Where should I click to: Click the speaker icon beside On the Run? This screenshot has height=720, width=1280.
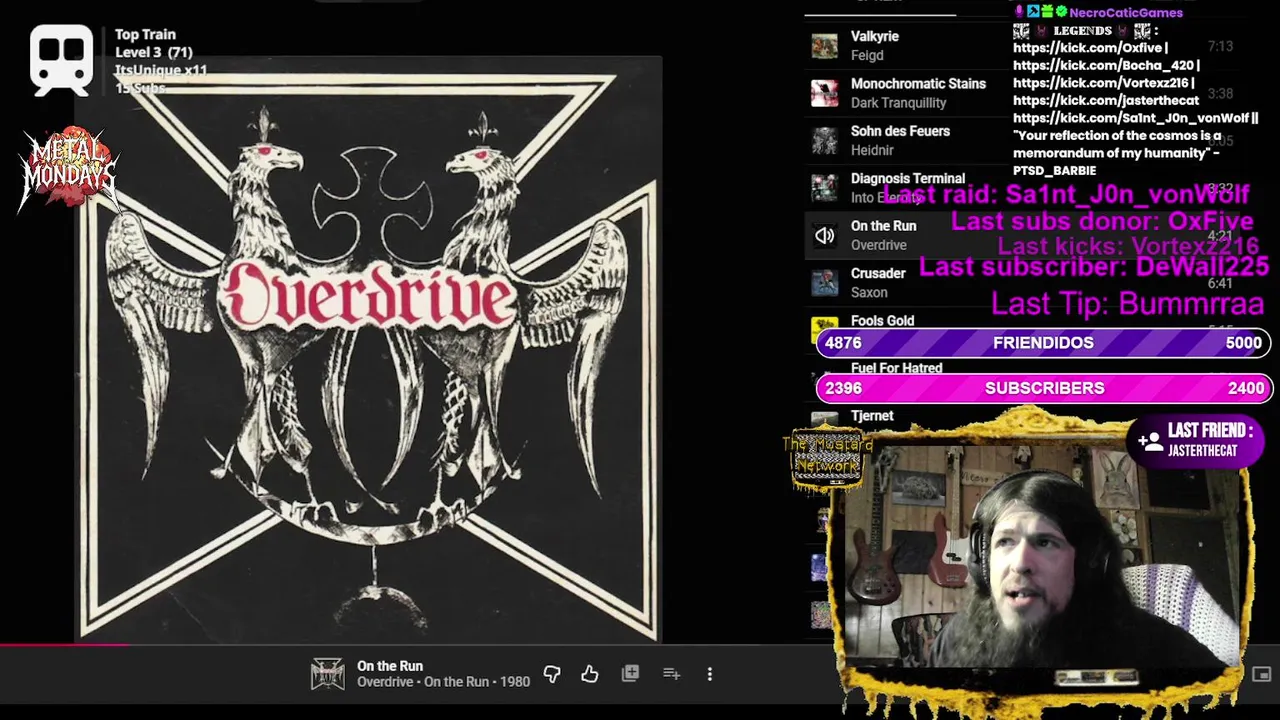(824, 236)
